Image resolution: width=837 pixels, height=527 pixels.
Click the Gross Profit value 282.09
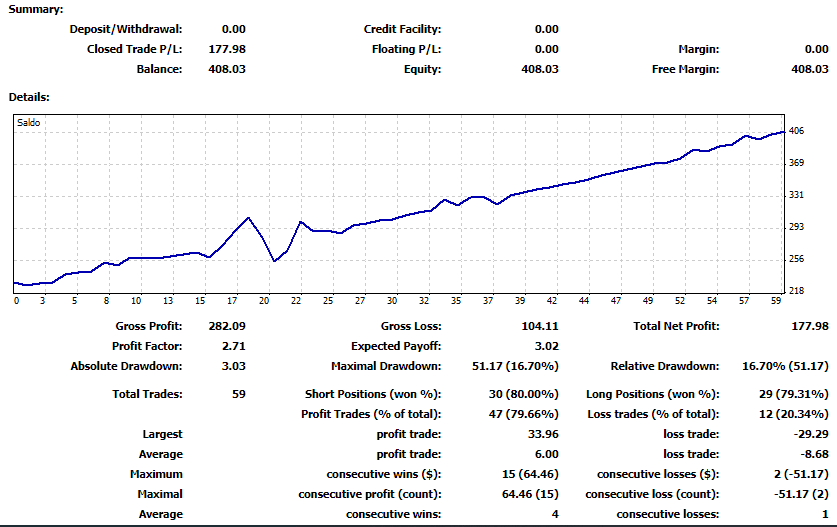click(227, 326)
